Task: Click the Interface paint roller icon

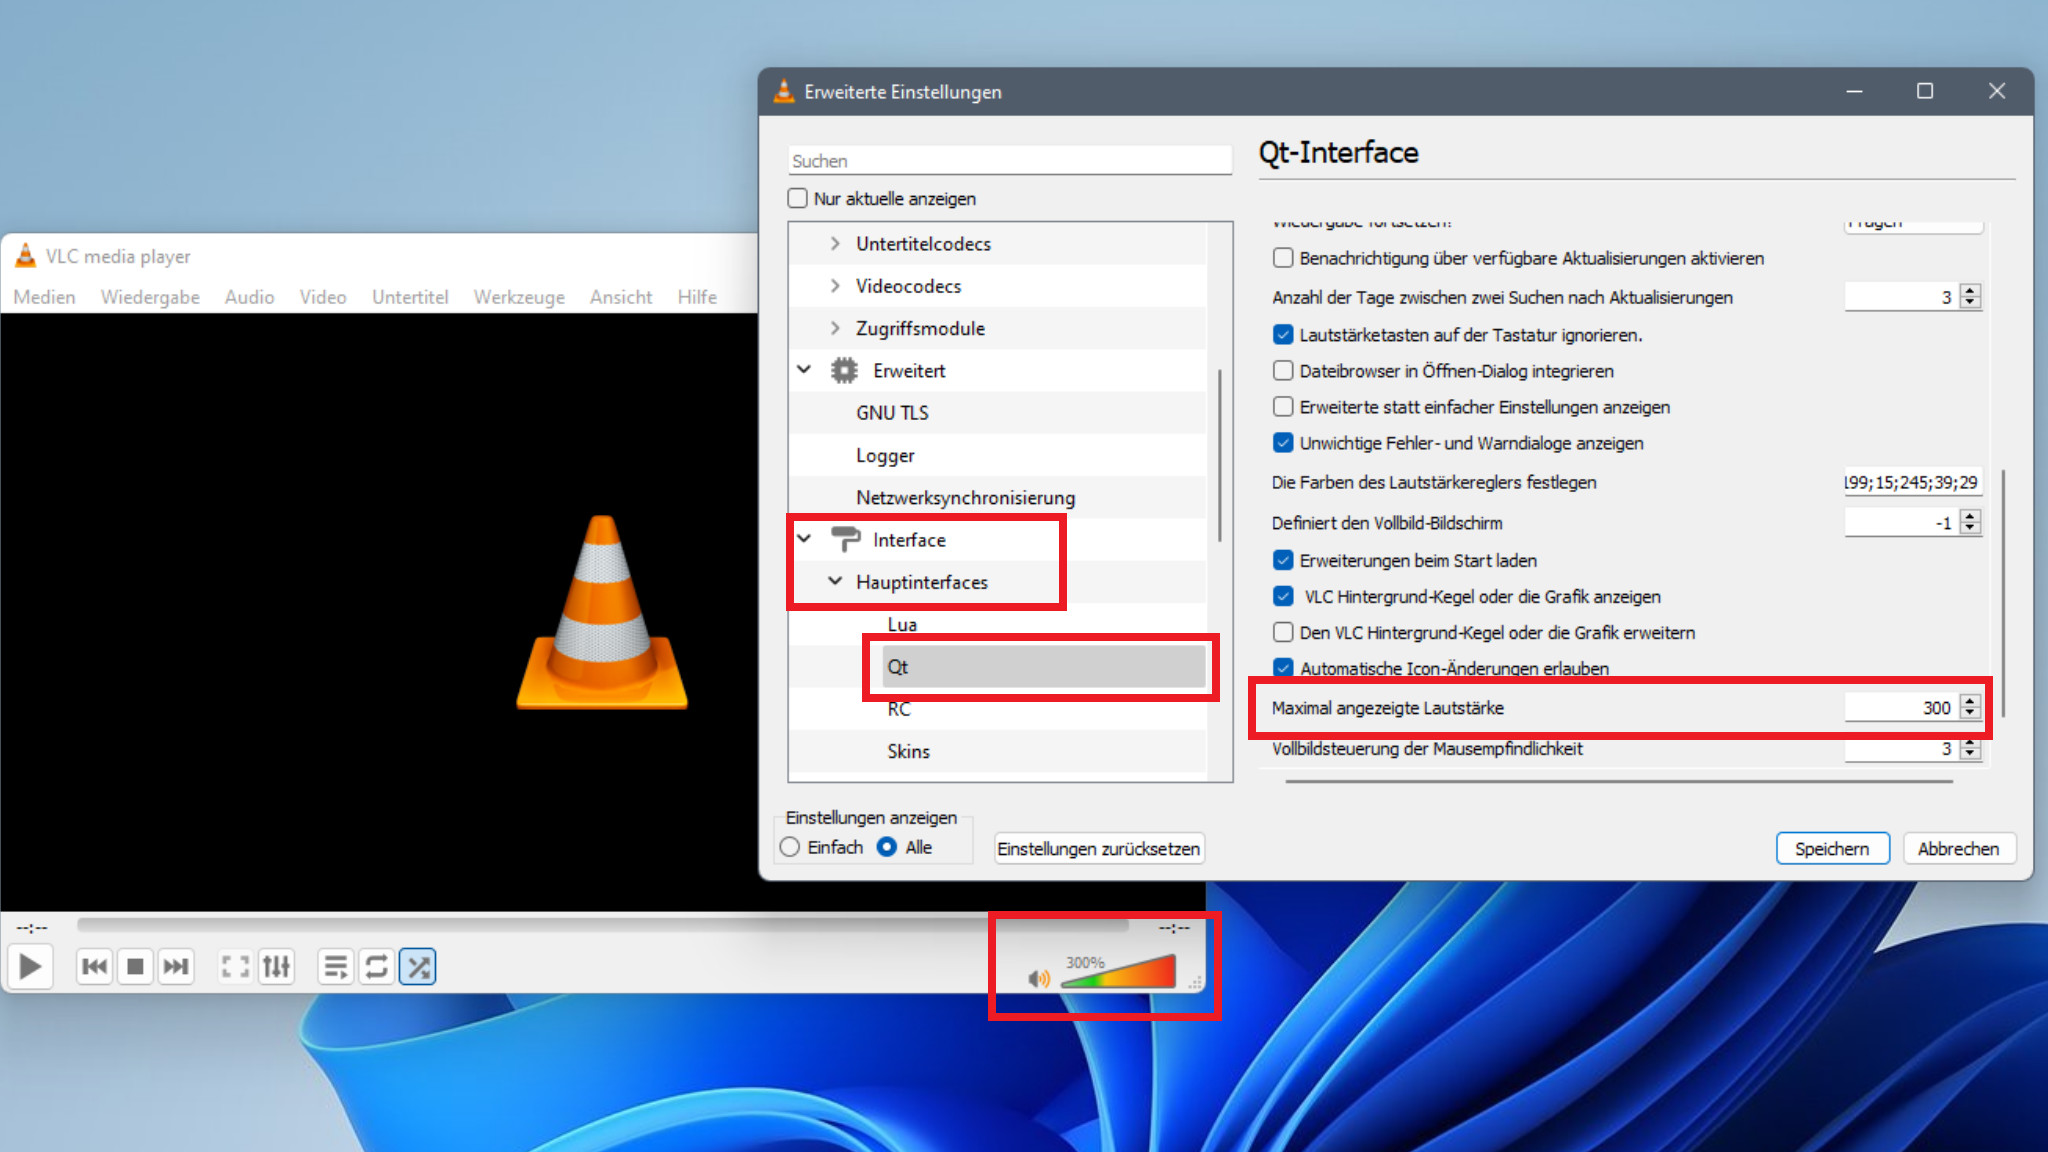Action: click(x=845, y=539)
